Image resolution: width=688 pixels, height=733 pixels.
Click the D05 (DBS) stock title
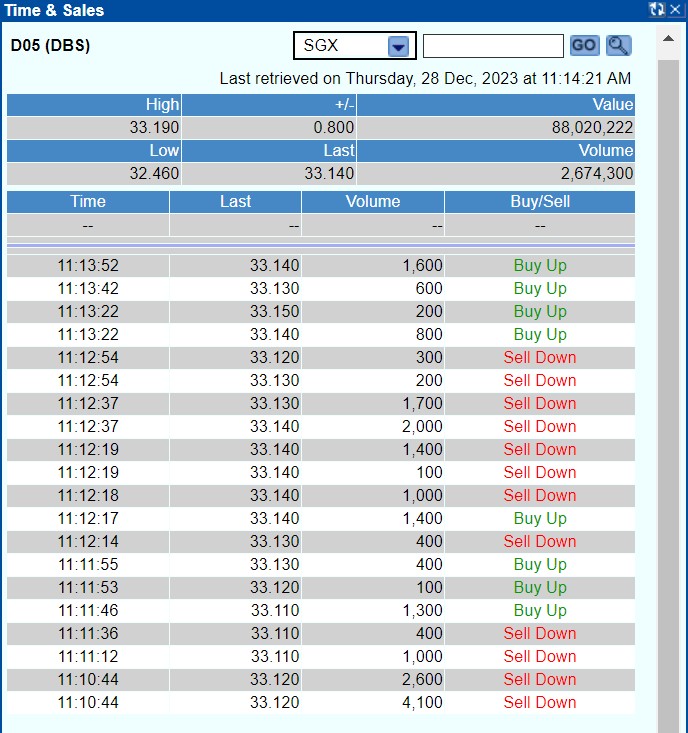pos(50,46)
